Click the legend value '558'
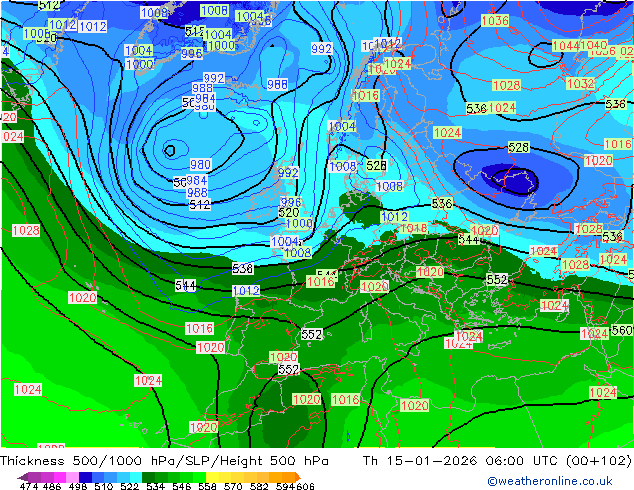This screenshot has width=634, height=490. 207,486
